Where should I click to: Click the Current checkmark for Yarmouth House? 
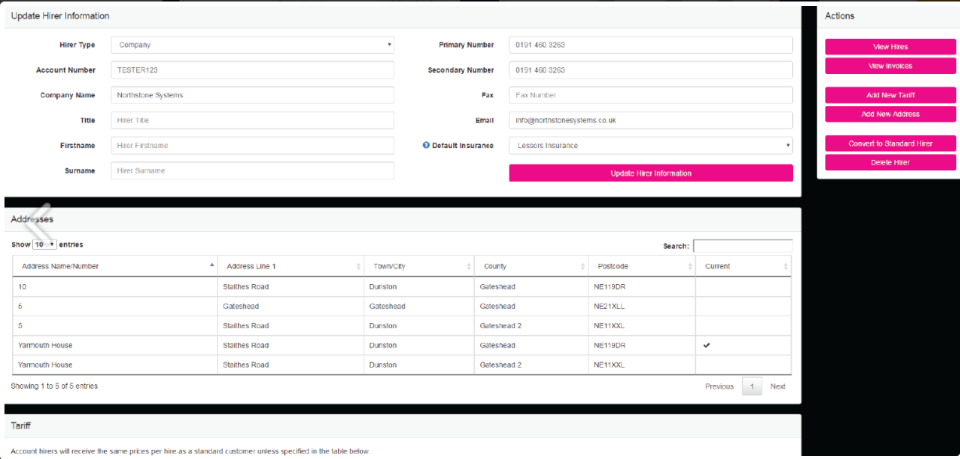(709, 345)
